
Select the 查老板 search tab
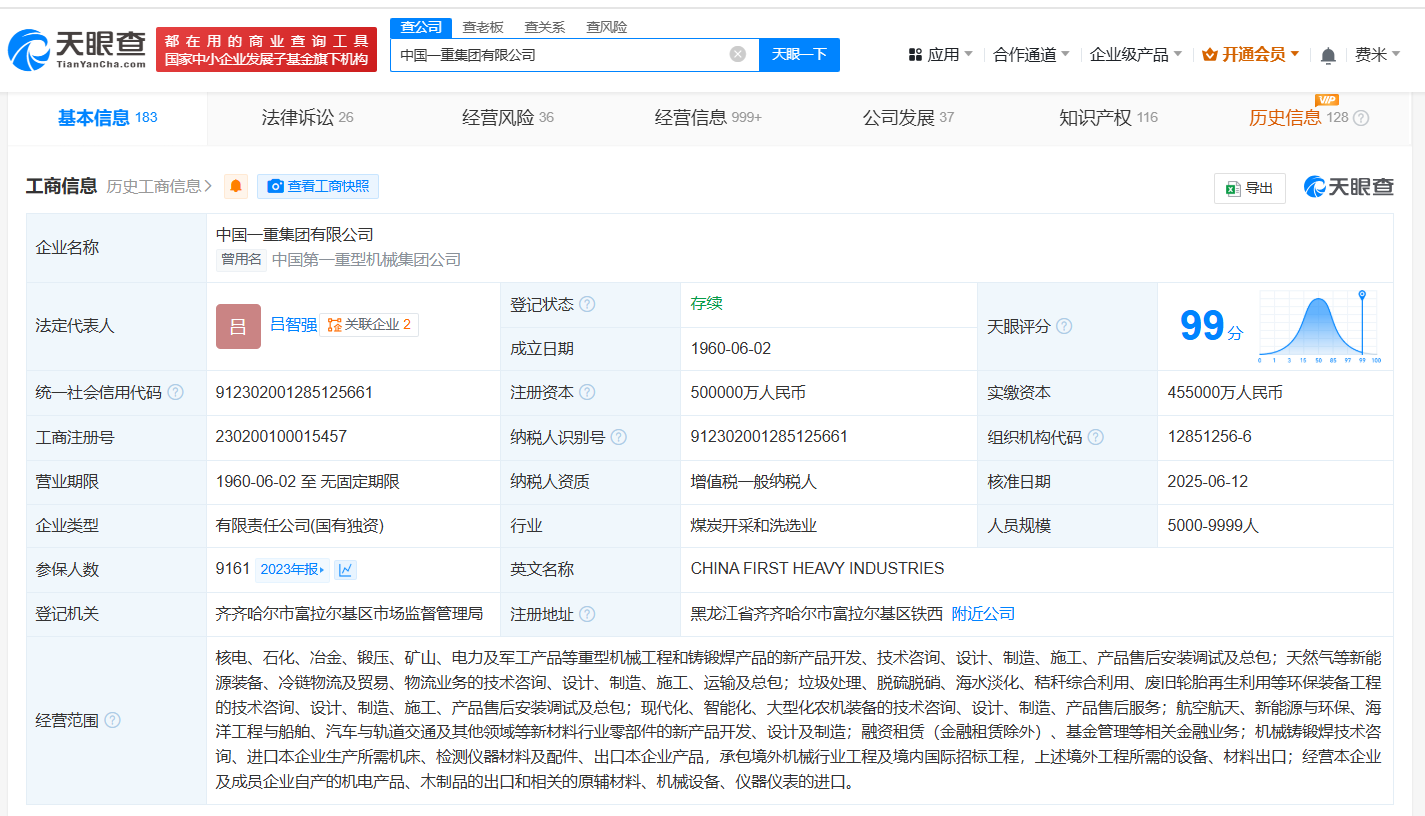pyautogui.click(x=483, y=27)
